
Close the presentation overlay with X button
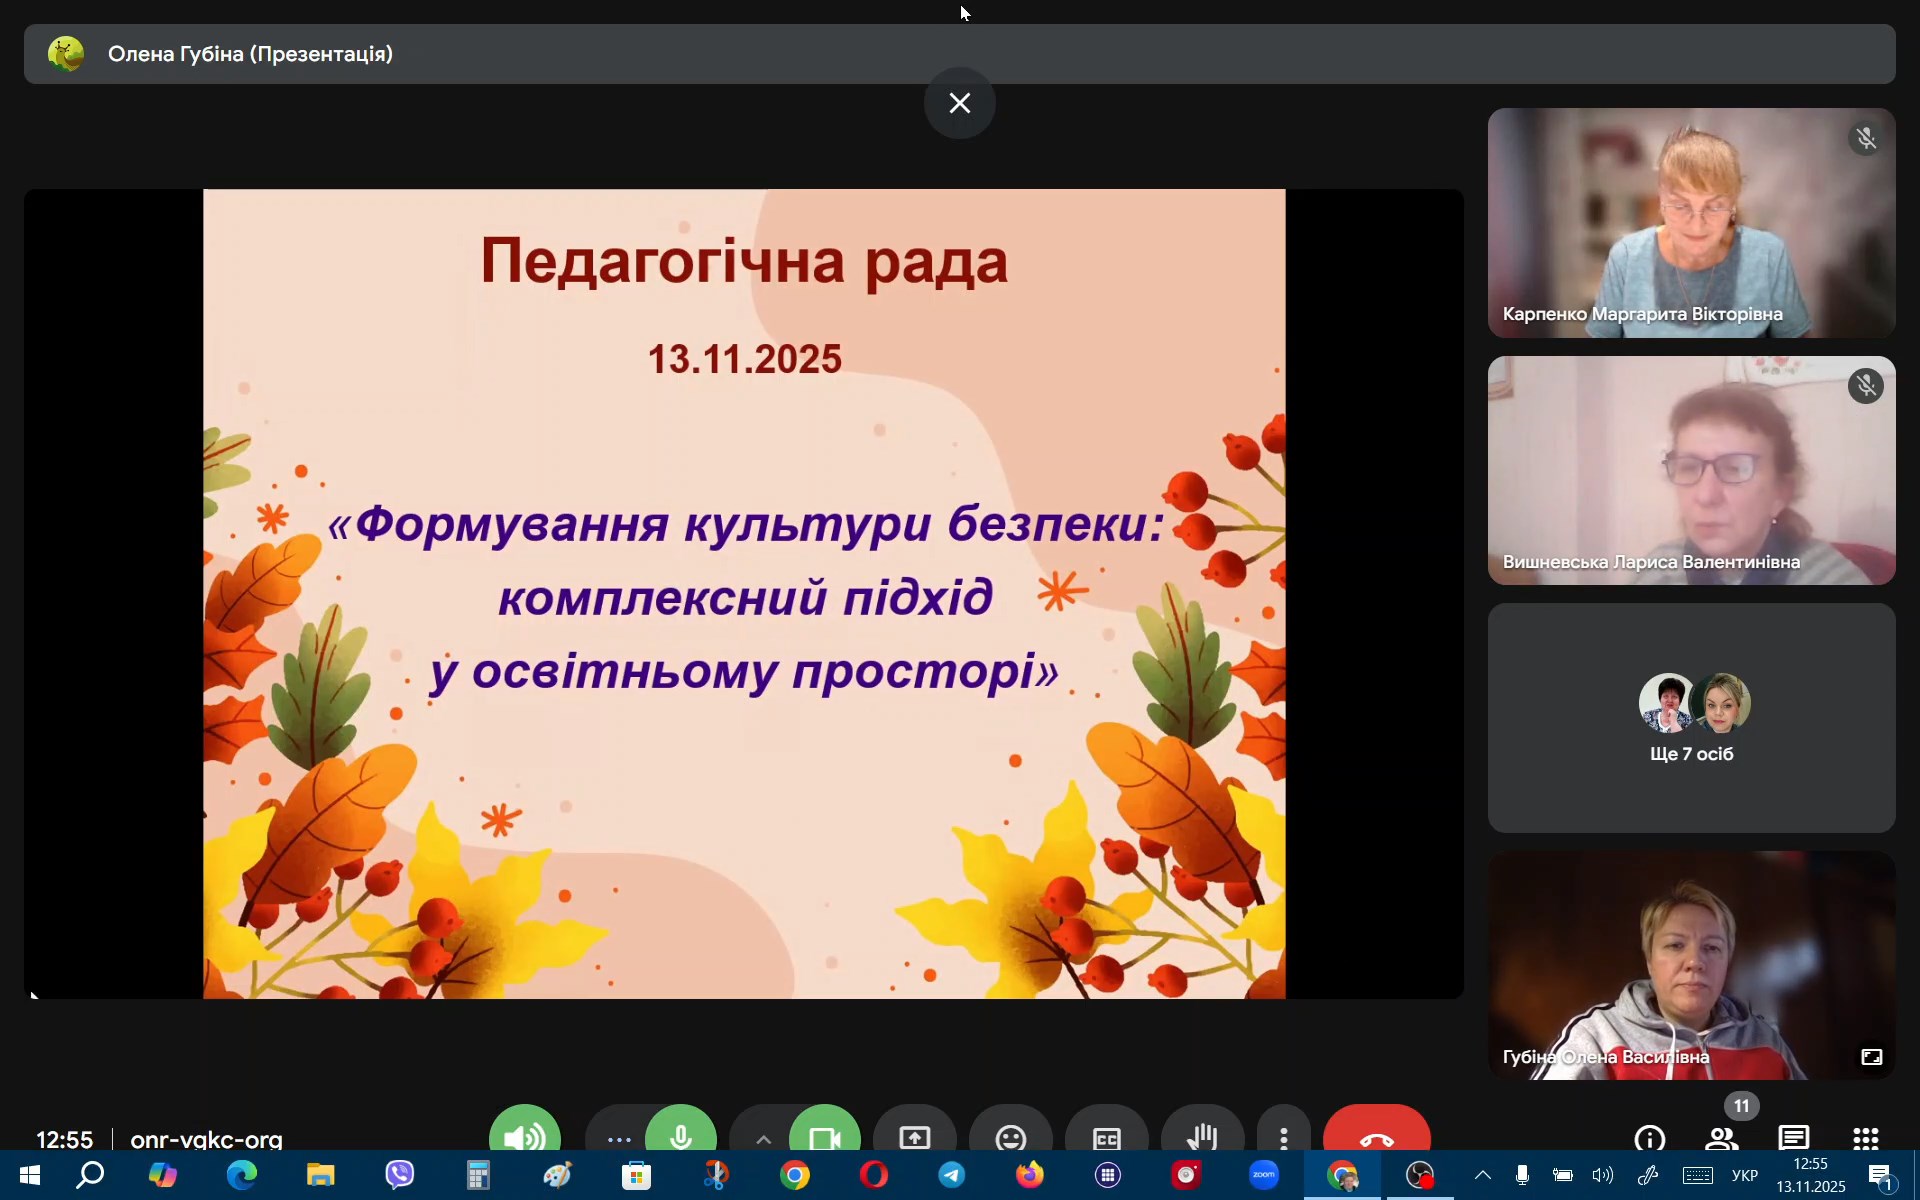point(959,103)
